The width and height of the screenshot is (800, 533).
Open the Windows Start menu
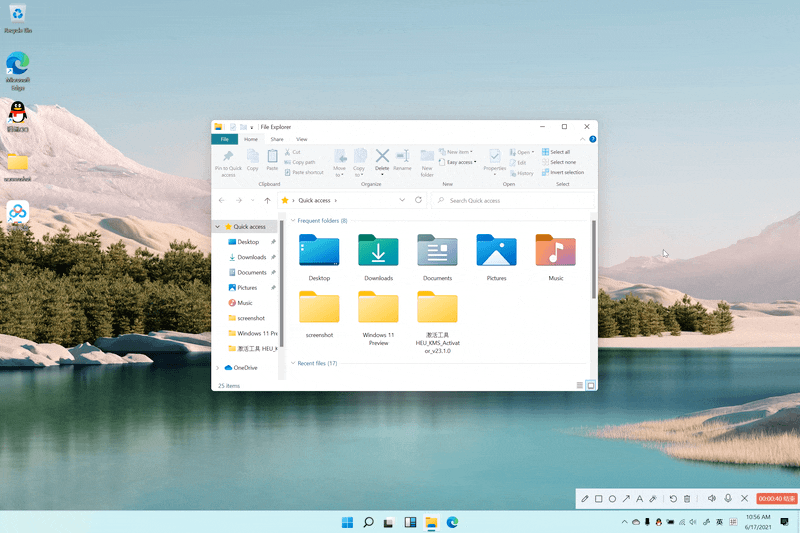(347, 522)
